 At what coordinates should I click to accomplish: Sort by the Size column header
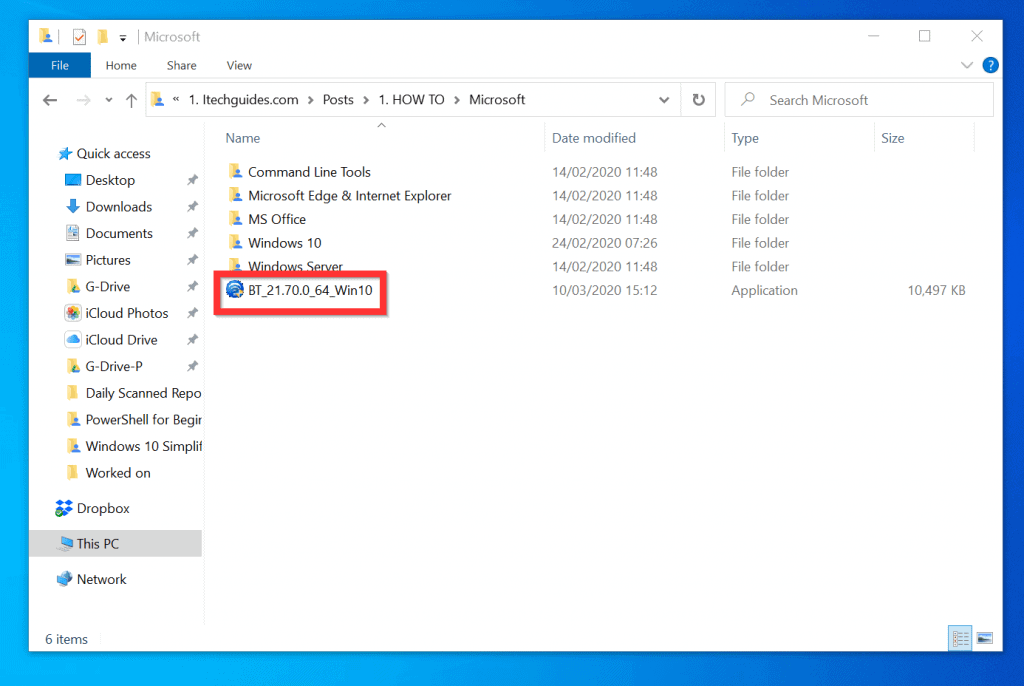(892, 138)
